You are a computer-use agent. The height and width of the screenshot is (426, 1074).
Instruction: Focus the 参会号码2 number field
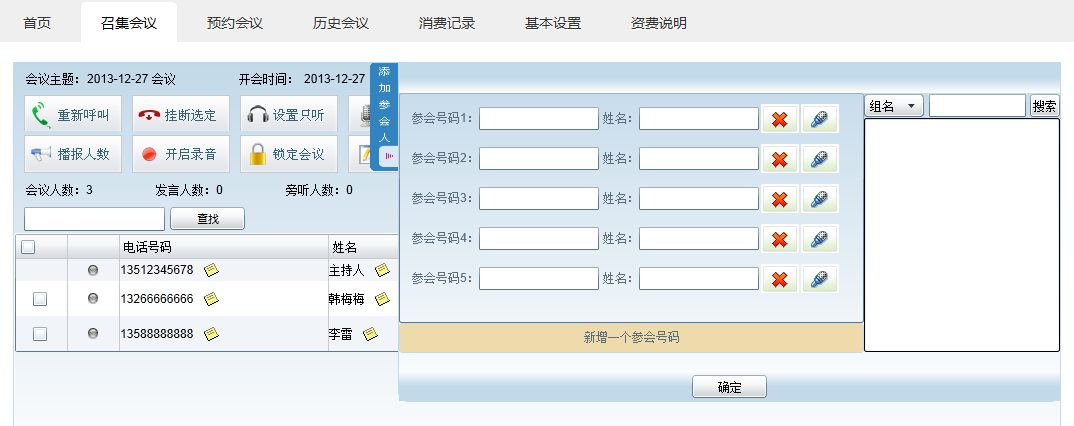[539, 159]
